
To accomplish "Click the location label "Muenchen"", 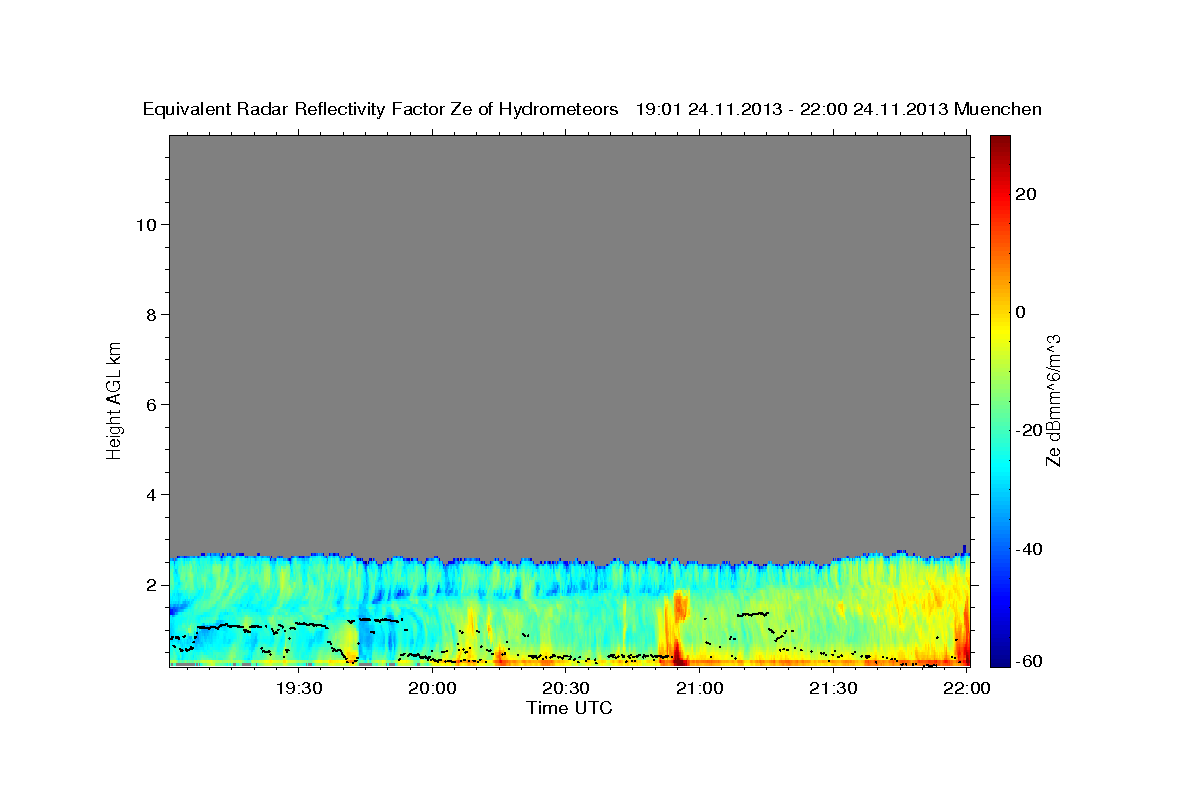I will pyautogui.click(x=998, y=110).
